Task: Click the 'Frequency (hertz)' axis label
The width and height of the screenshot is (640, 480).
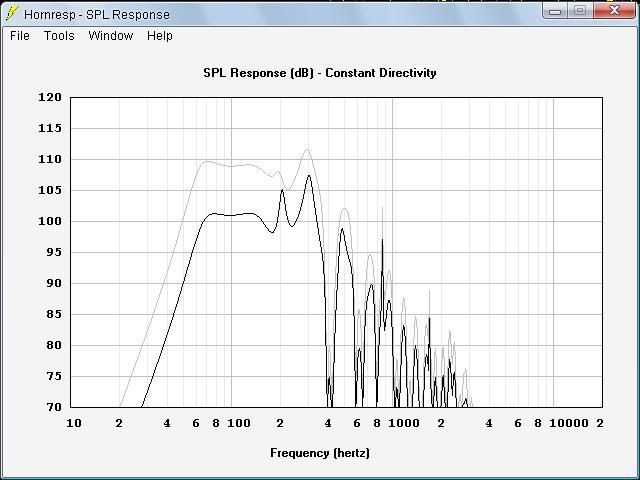Action: [x=319, y=453]
